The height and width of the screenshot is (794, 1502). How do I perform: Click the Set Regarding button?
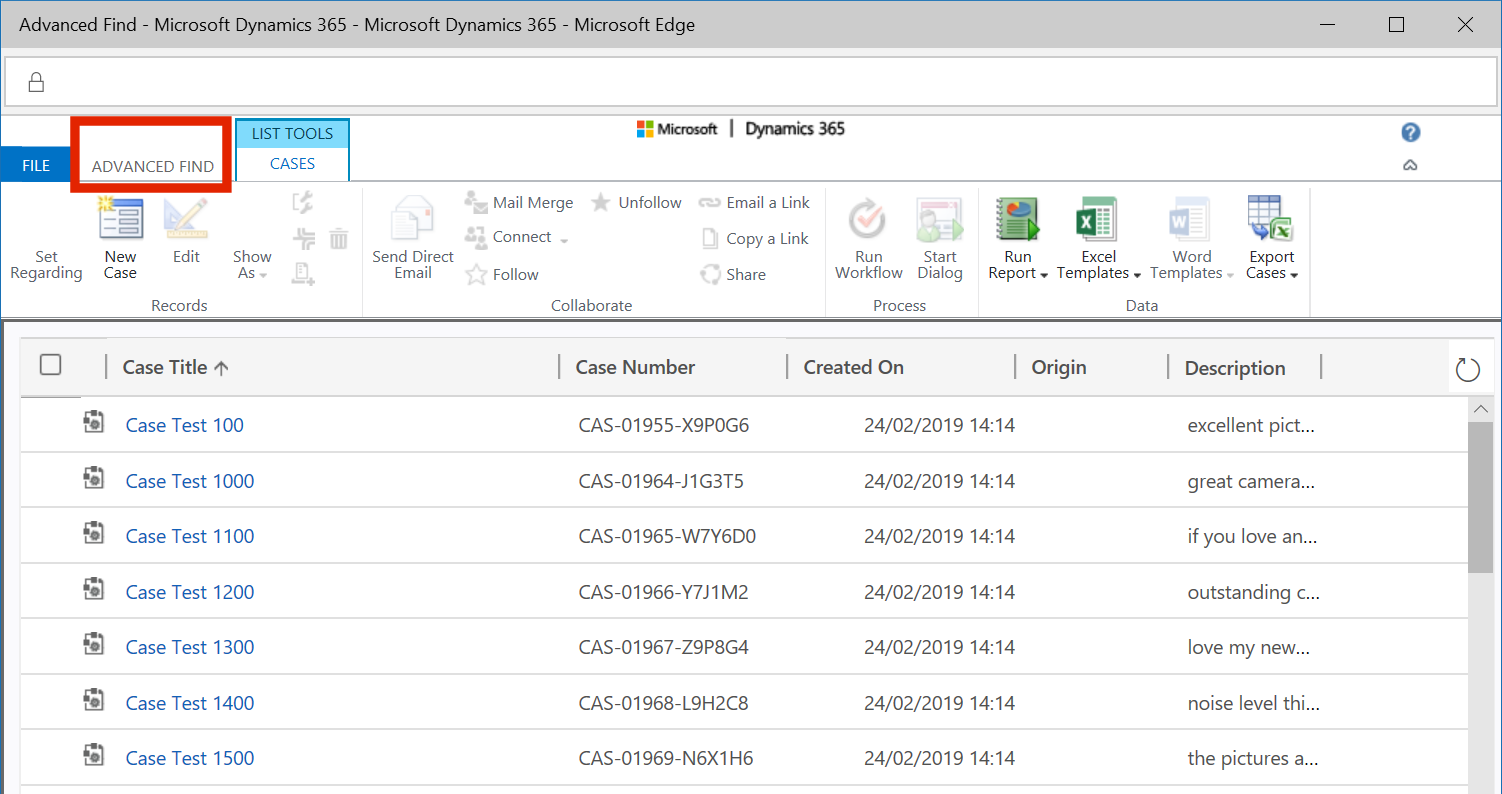(x=46, y=265)
